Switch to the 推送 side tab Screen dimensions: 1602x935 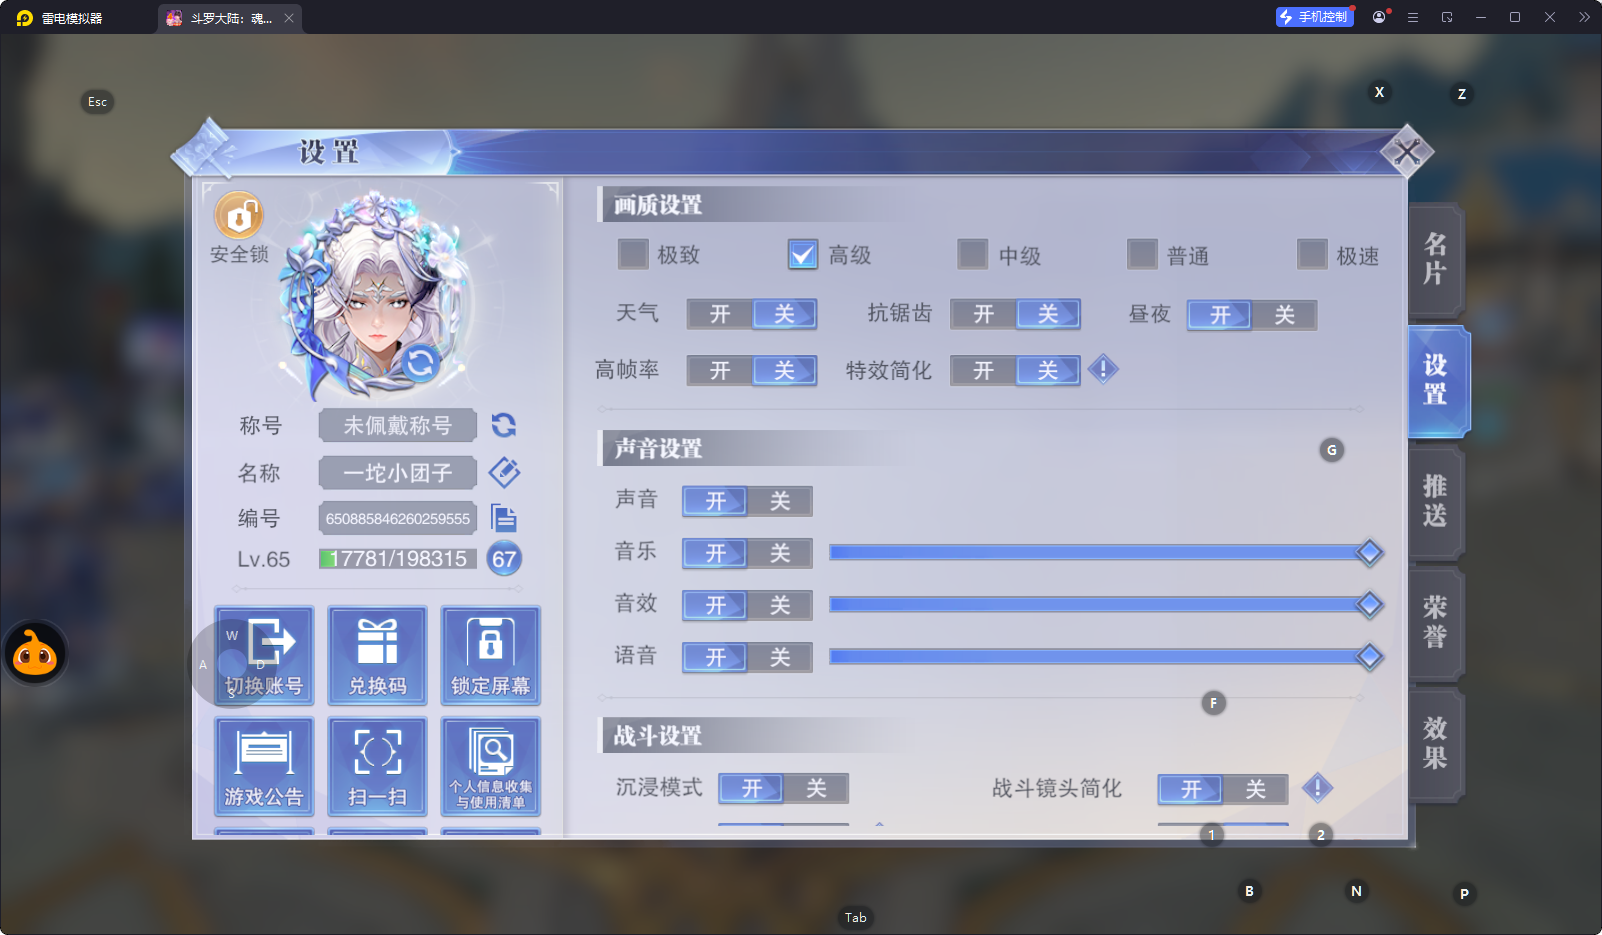(x=1436, y=502)
